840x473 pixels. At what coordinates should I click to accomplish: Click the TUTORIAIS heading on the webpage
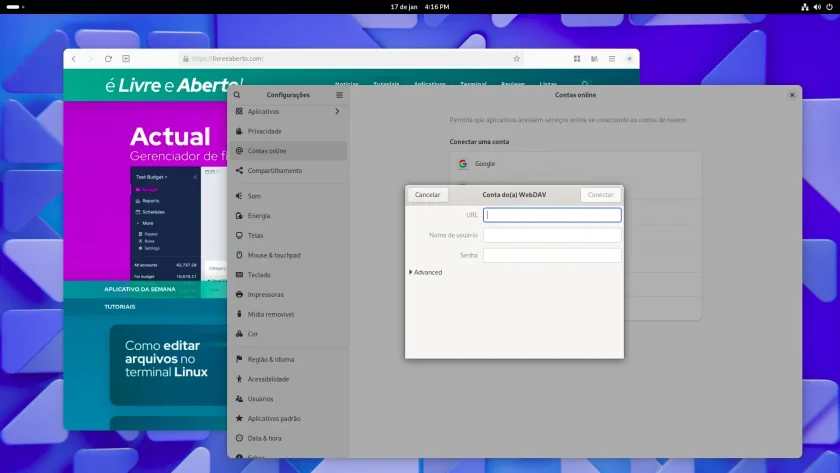(120, 307)
